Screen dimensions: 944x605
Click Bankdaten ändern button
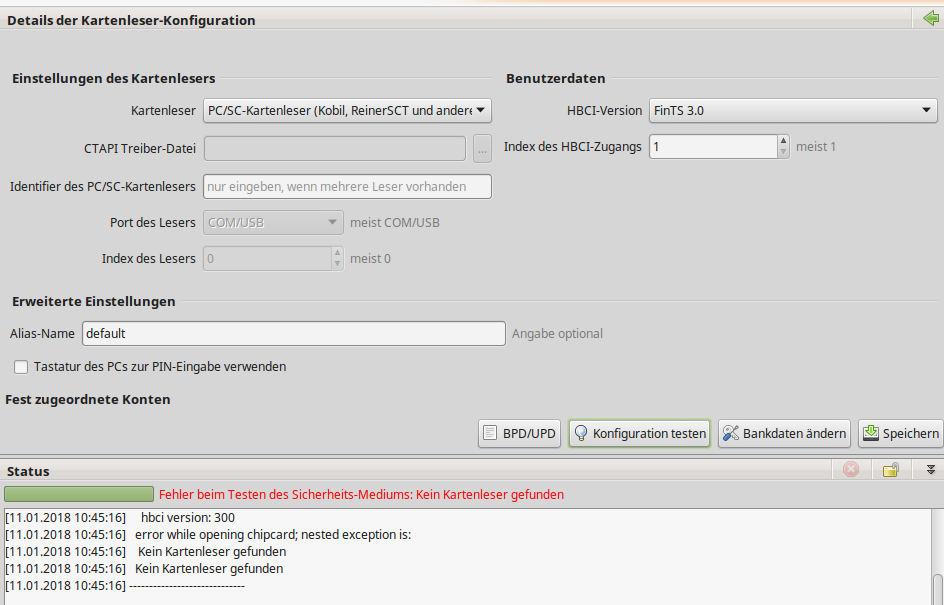784,433
